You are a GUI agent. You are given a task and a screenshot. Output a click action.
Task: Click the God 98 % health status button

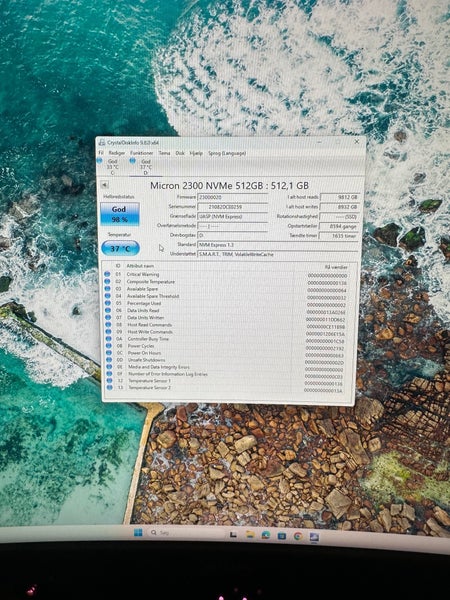(120, 214)
